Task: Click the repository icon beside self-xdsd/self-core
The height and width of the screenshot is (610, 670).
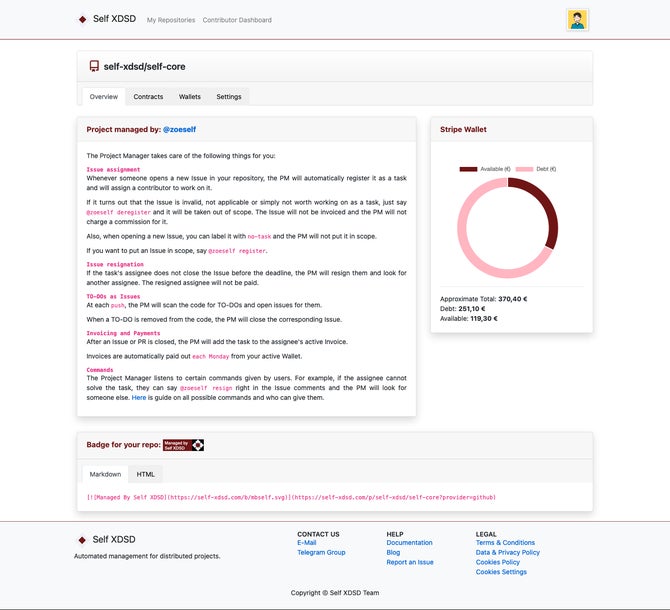Action: 94,66
